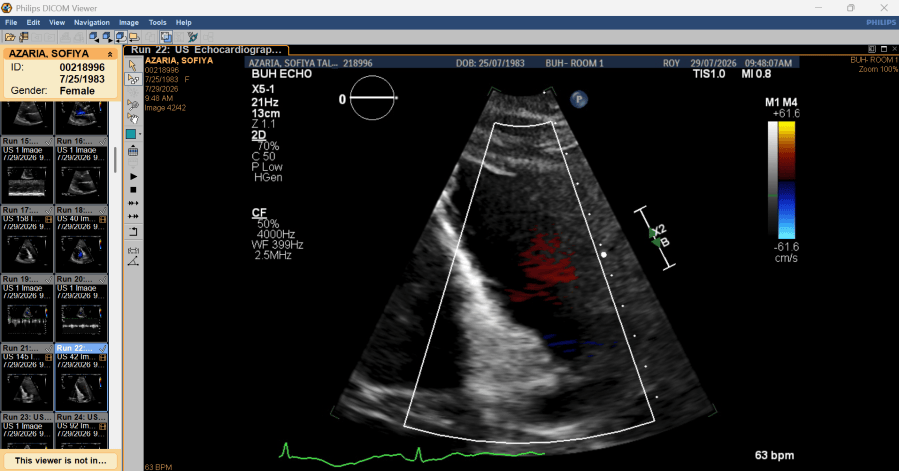Click the next series cube icon

coord(107,37)
